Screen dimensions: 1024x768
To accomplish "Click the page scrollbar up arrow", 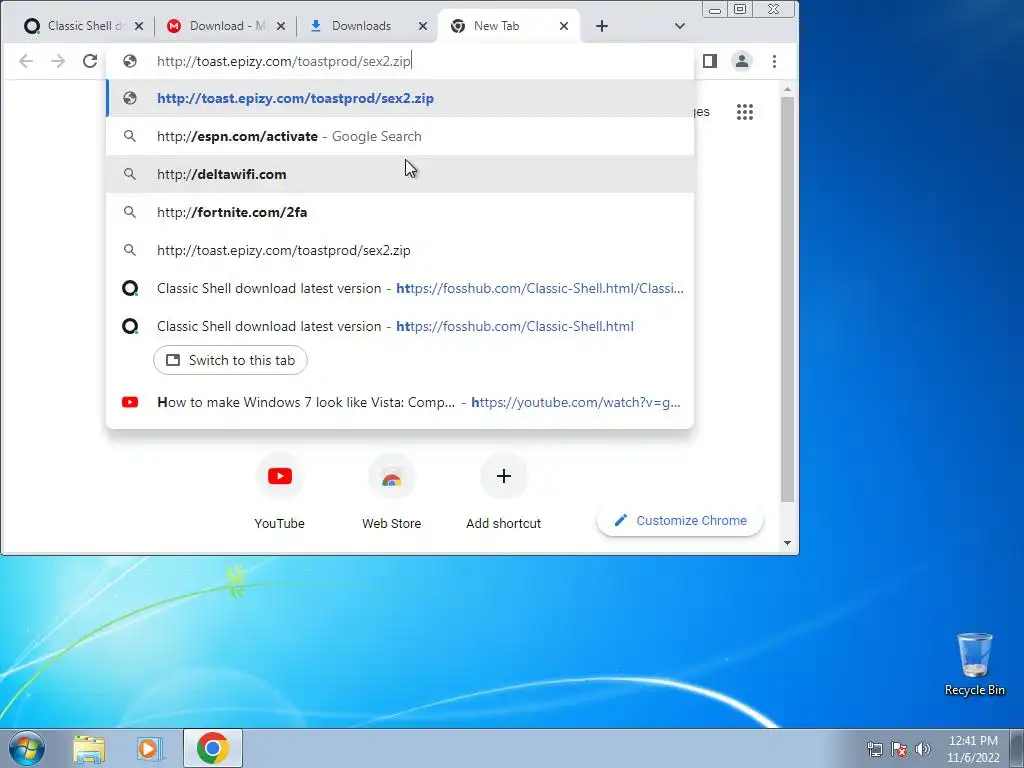I will [x=788, y=89].
